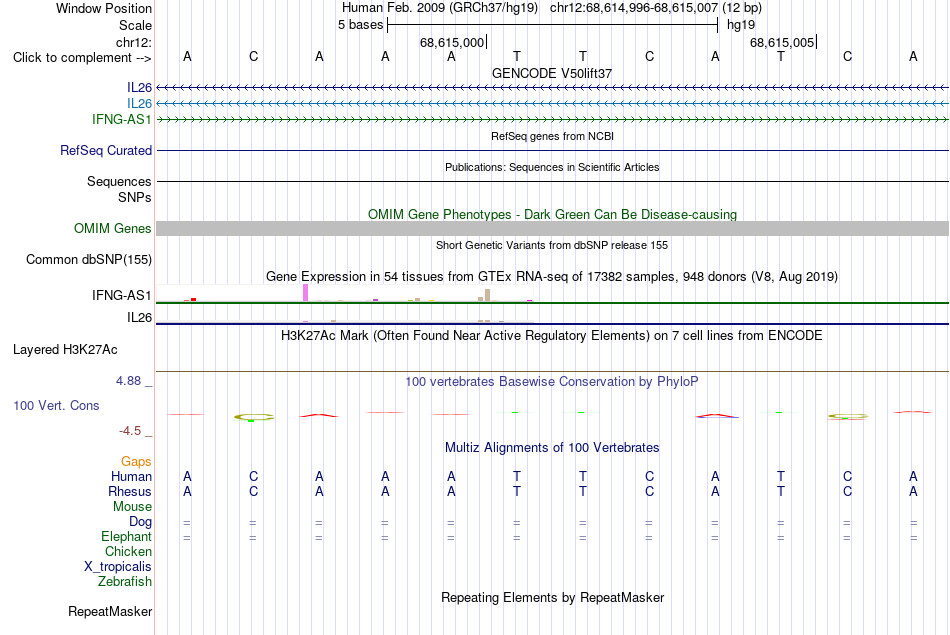Click the Dog species label

140,522
